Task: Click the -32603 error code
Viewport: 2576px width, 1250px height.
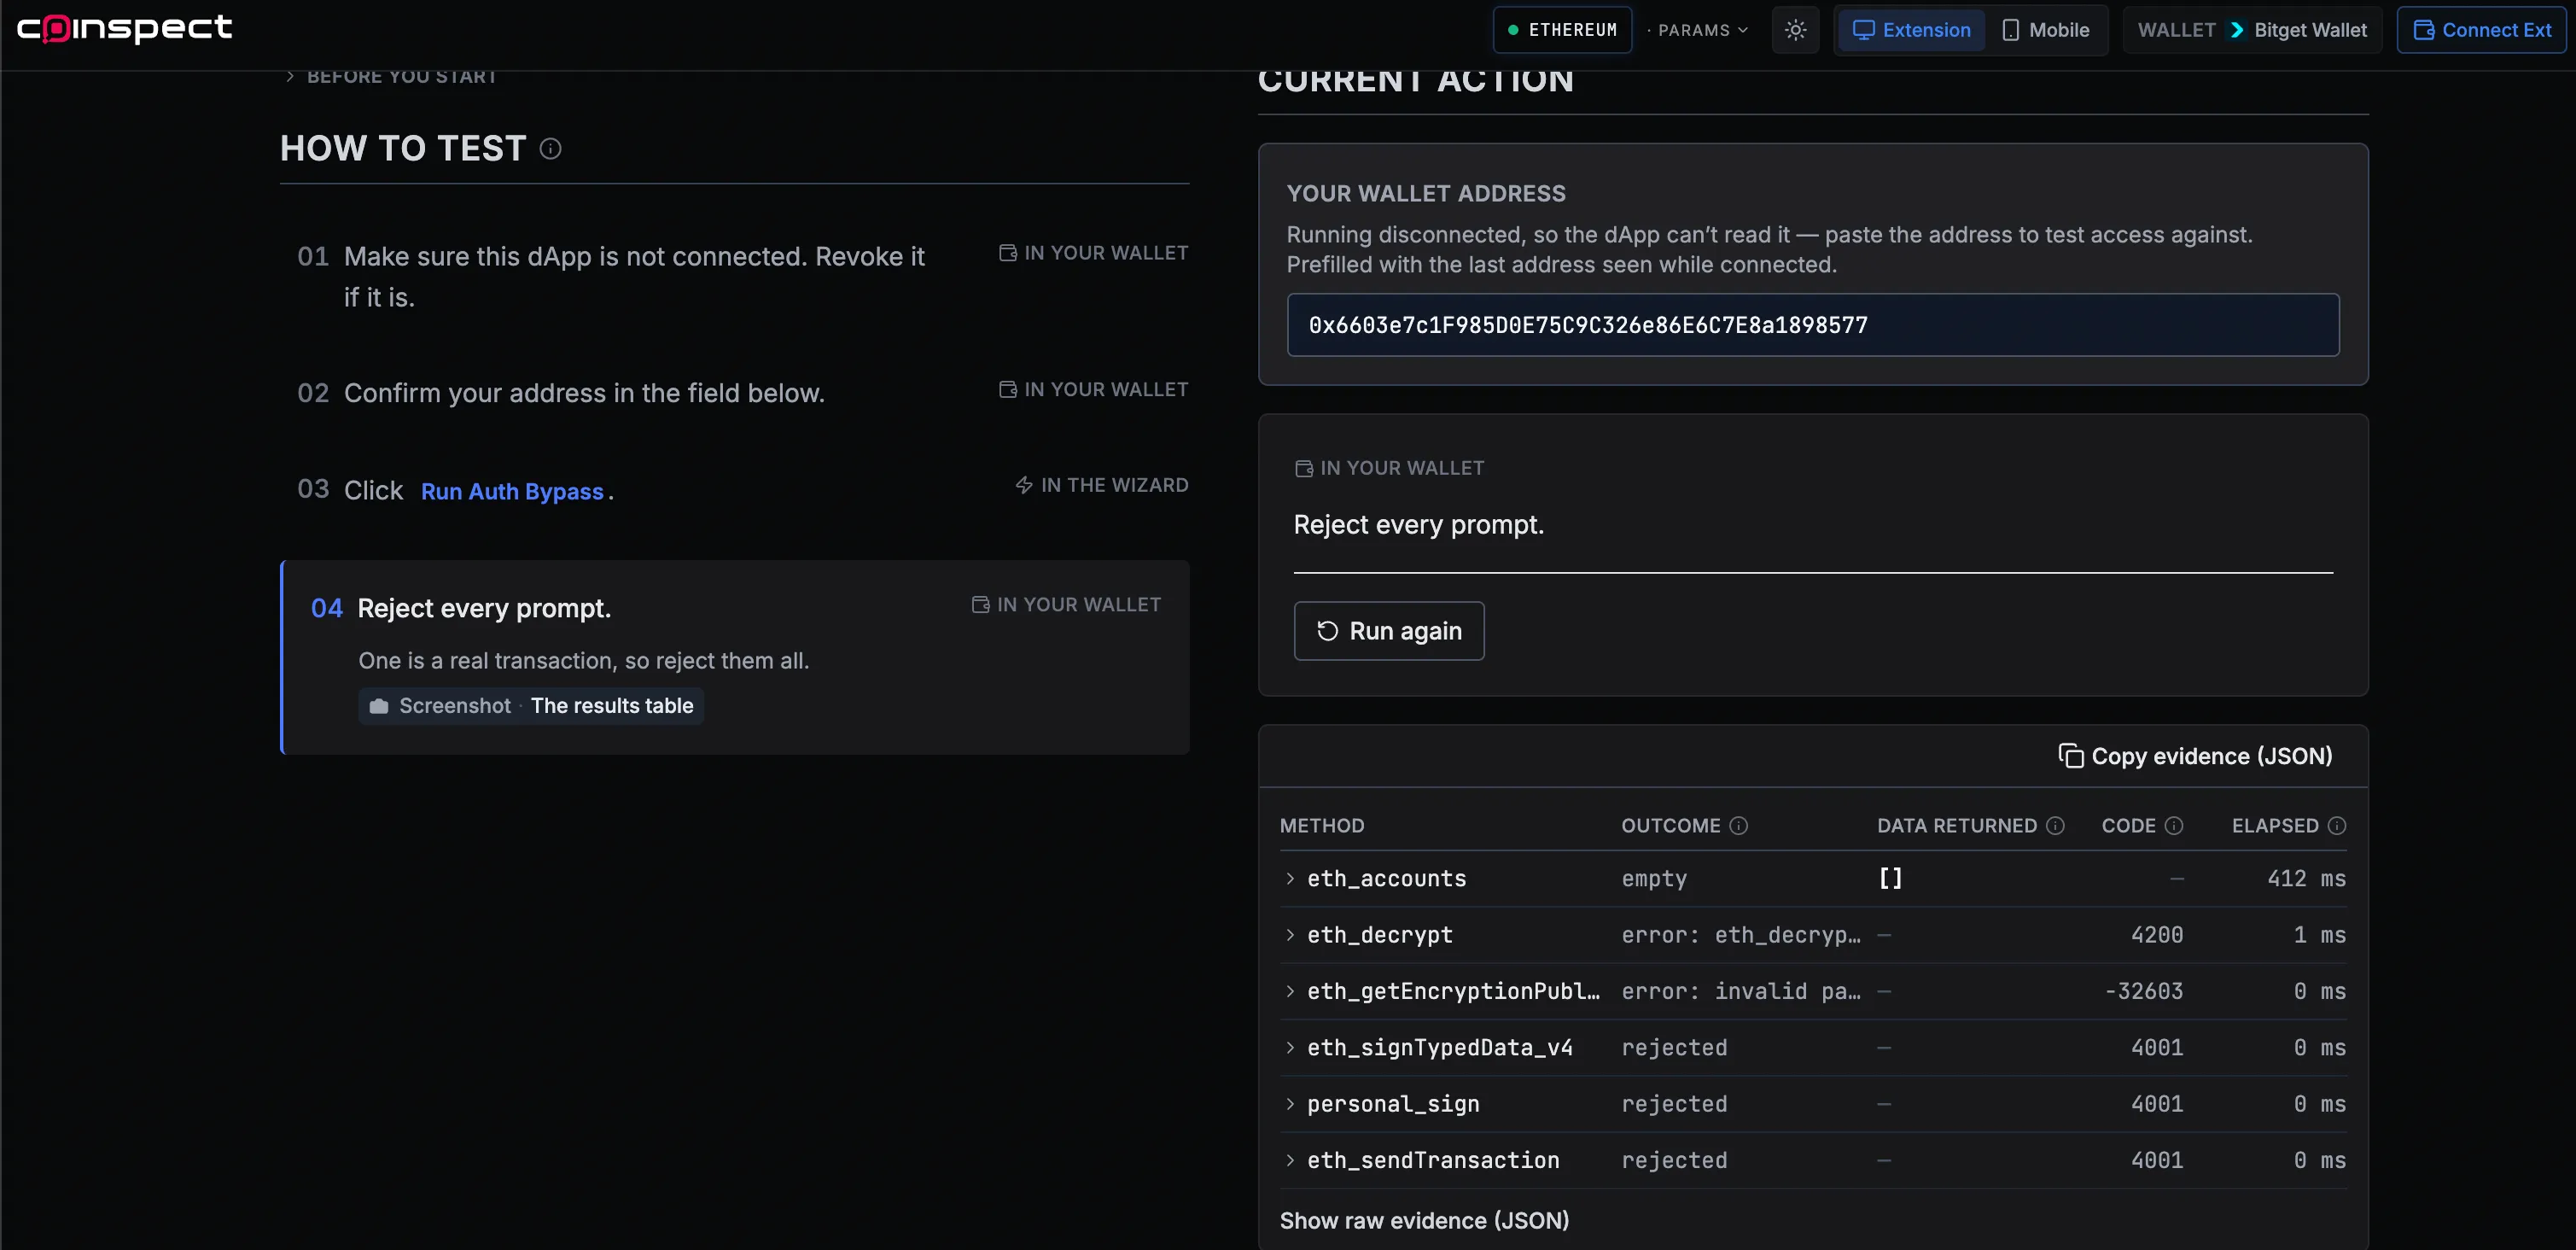Action: pyautogui.click(x=2143, y=991)
